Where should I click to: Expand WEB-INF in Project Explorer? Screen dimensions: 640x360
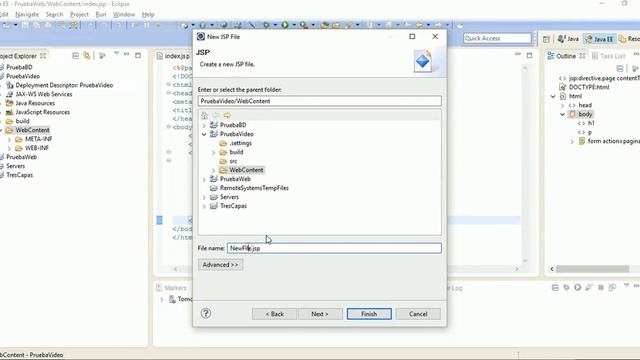coord(9,148)
